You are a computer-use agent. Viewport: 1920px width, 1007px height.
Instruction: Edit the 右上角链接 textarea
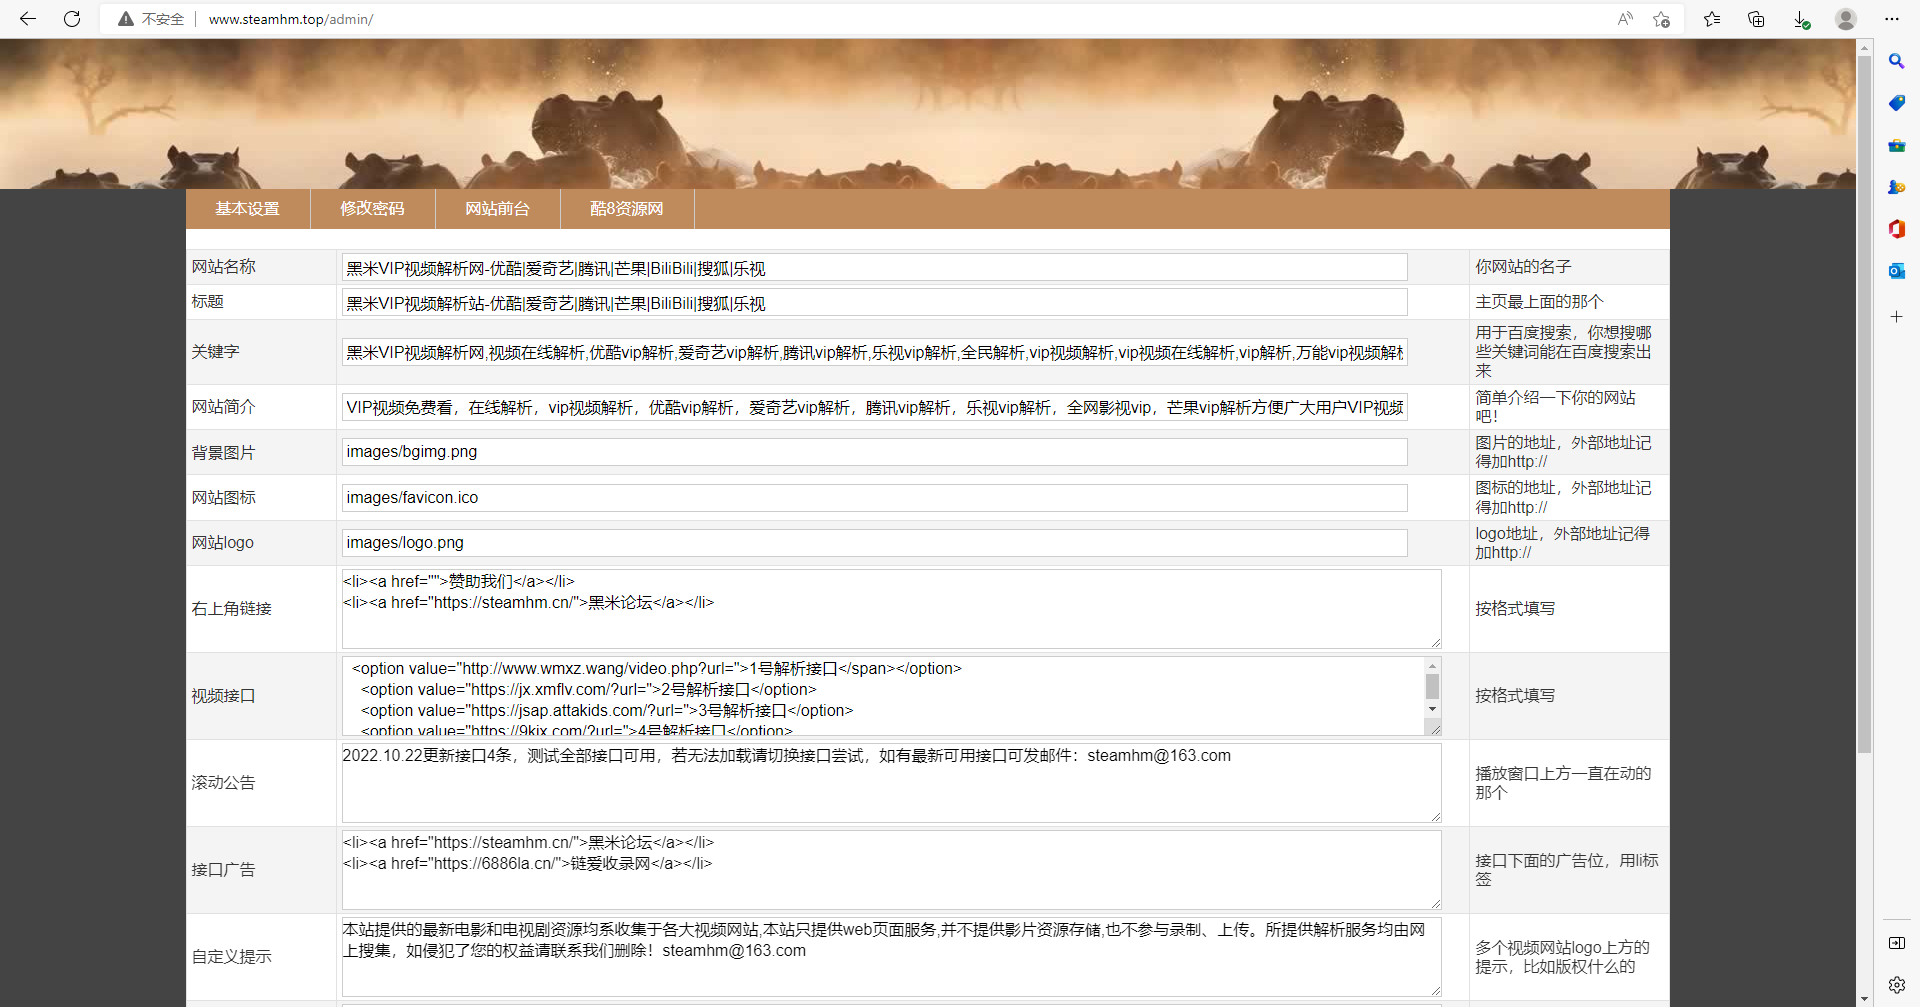pyautogui.click(x=891, y=609)
